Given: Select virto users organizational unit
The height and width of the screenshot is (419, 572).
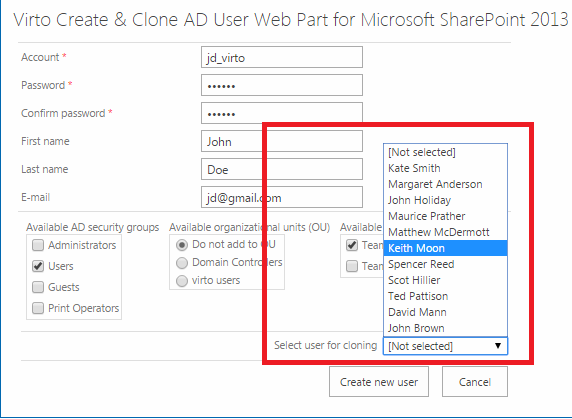Looking at the screenshot, I should point(182,281).
